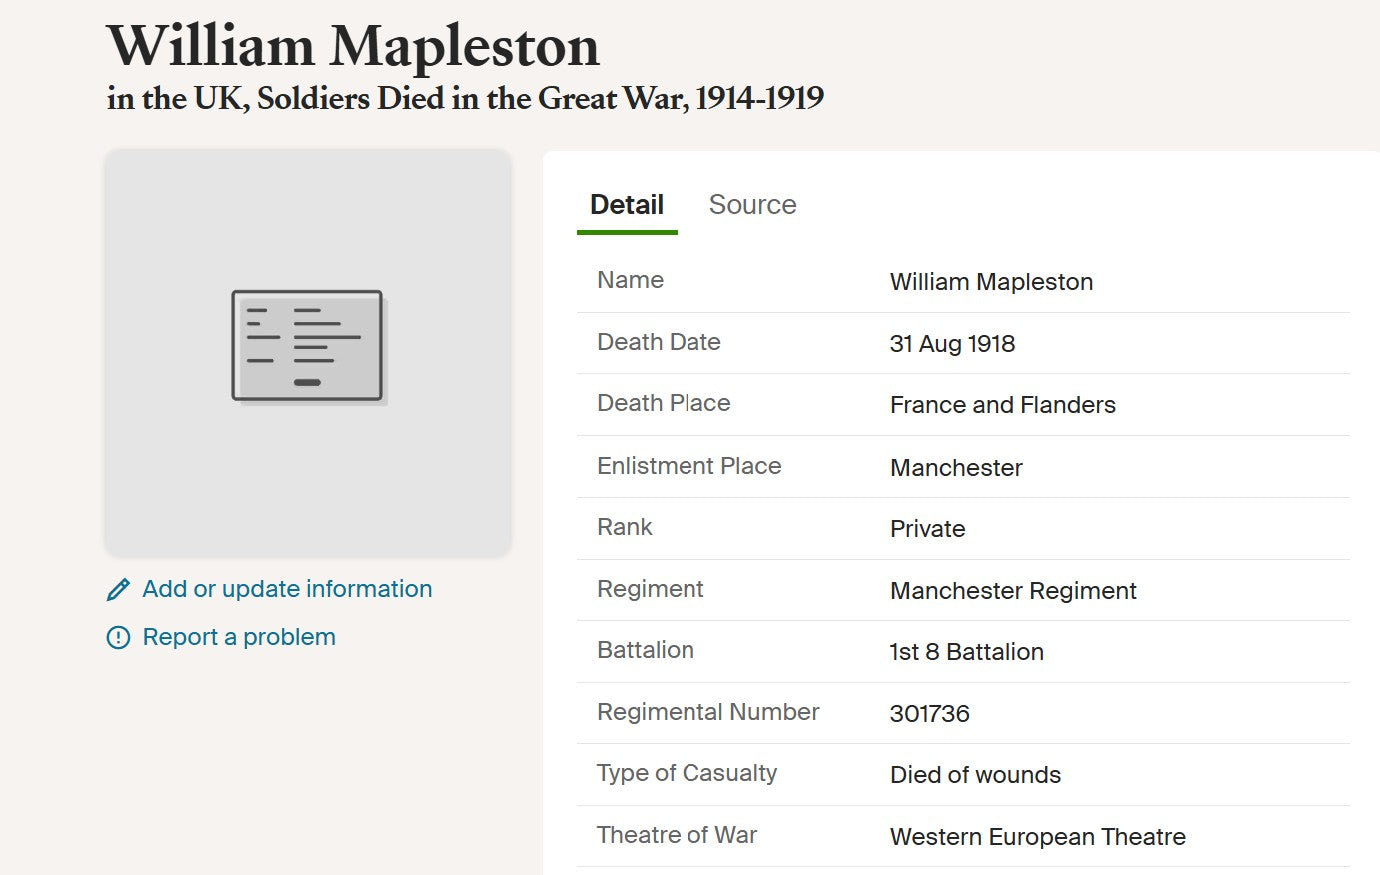Viewport: 1380px width, 875px height.
Task: Select the Died of wounds casualty value
Action: [975, 775]
